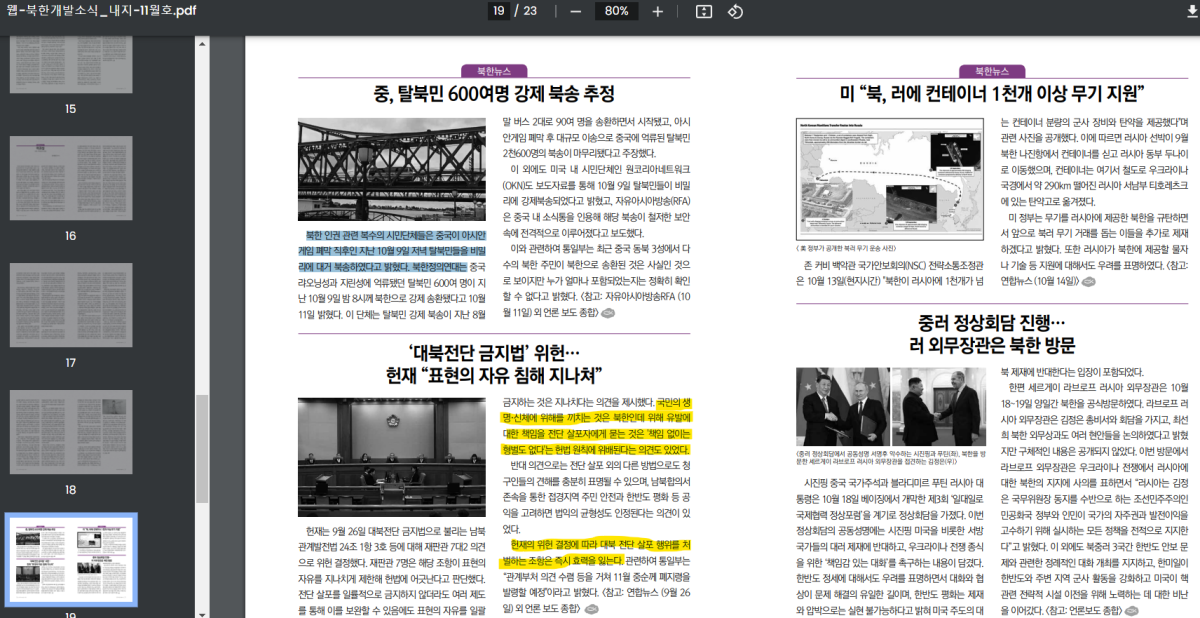Screen dimensions: 1200x618
Task: Click the 80% zoom level field
Action: click(x=616, y=11)
